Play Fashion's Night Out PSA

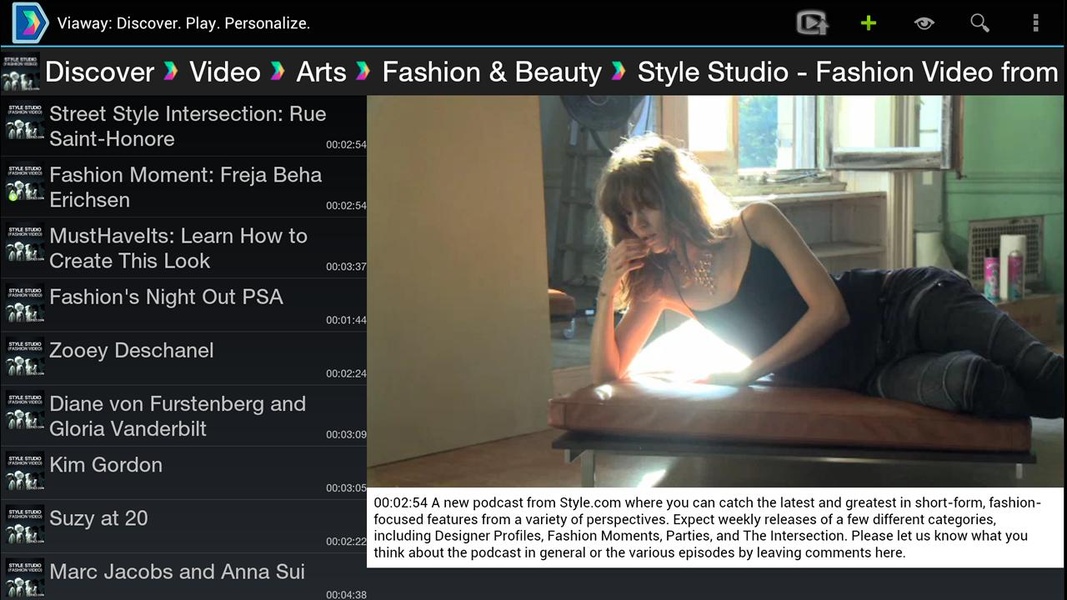click(x=184, y=305)
